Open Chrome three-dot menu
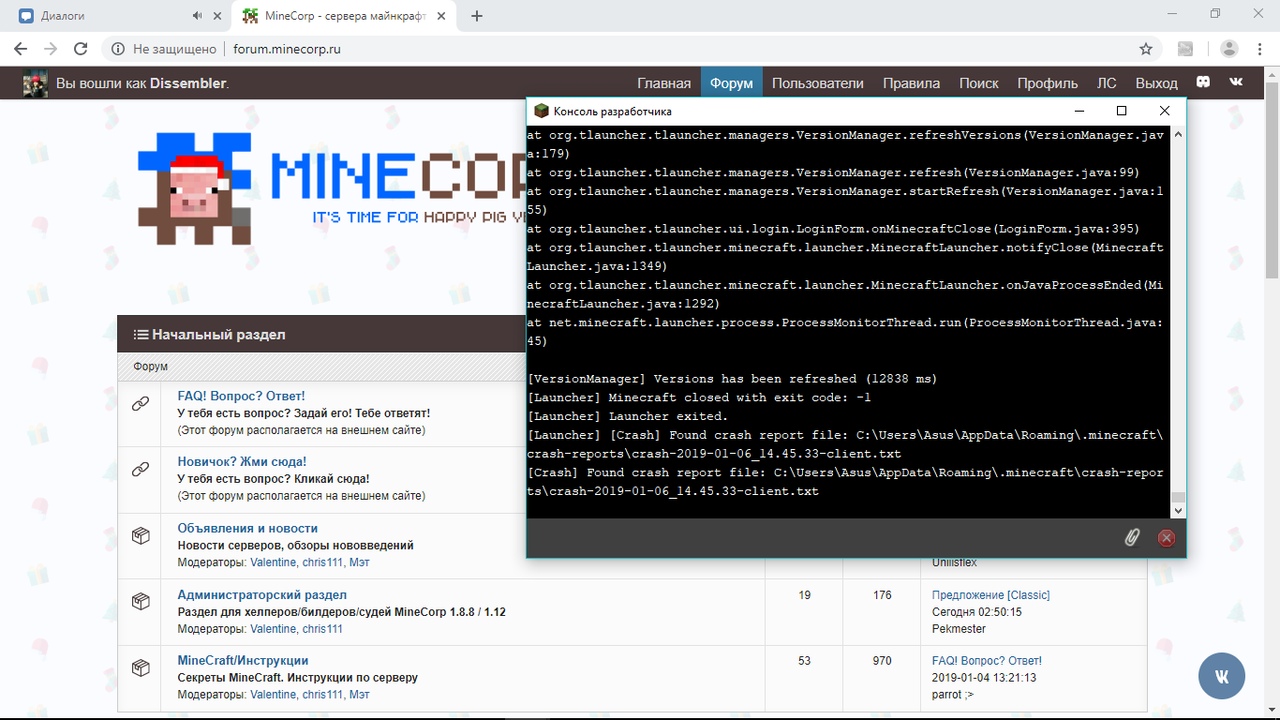The height and width of the screenshot is (720, 1280). click(x=1261, y=49)
